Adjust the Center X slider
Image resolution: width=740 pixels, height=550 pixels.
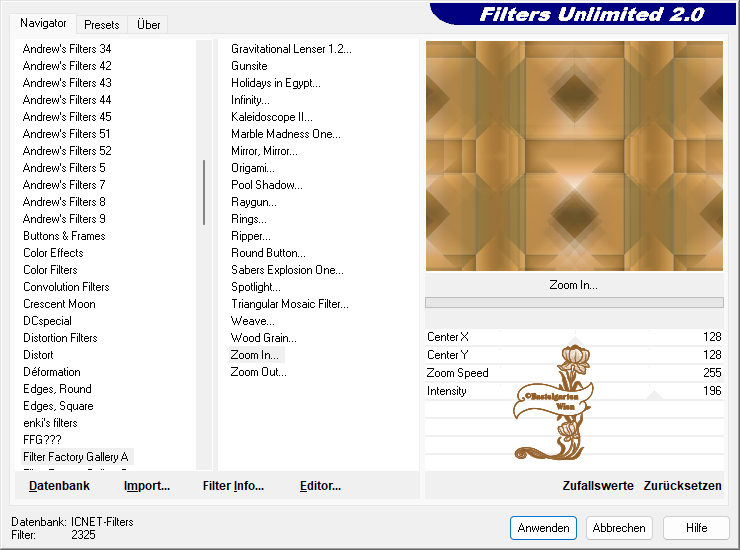click(574, 337)
